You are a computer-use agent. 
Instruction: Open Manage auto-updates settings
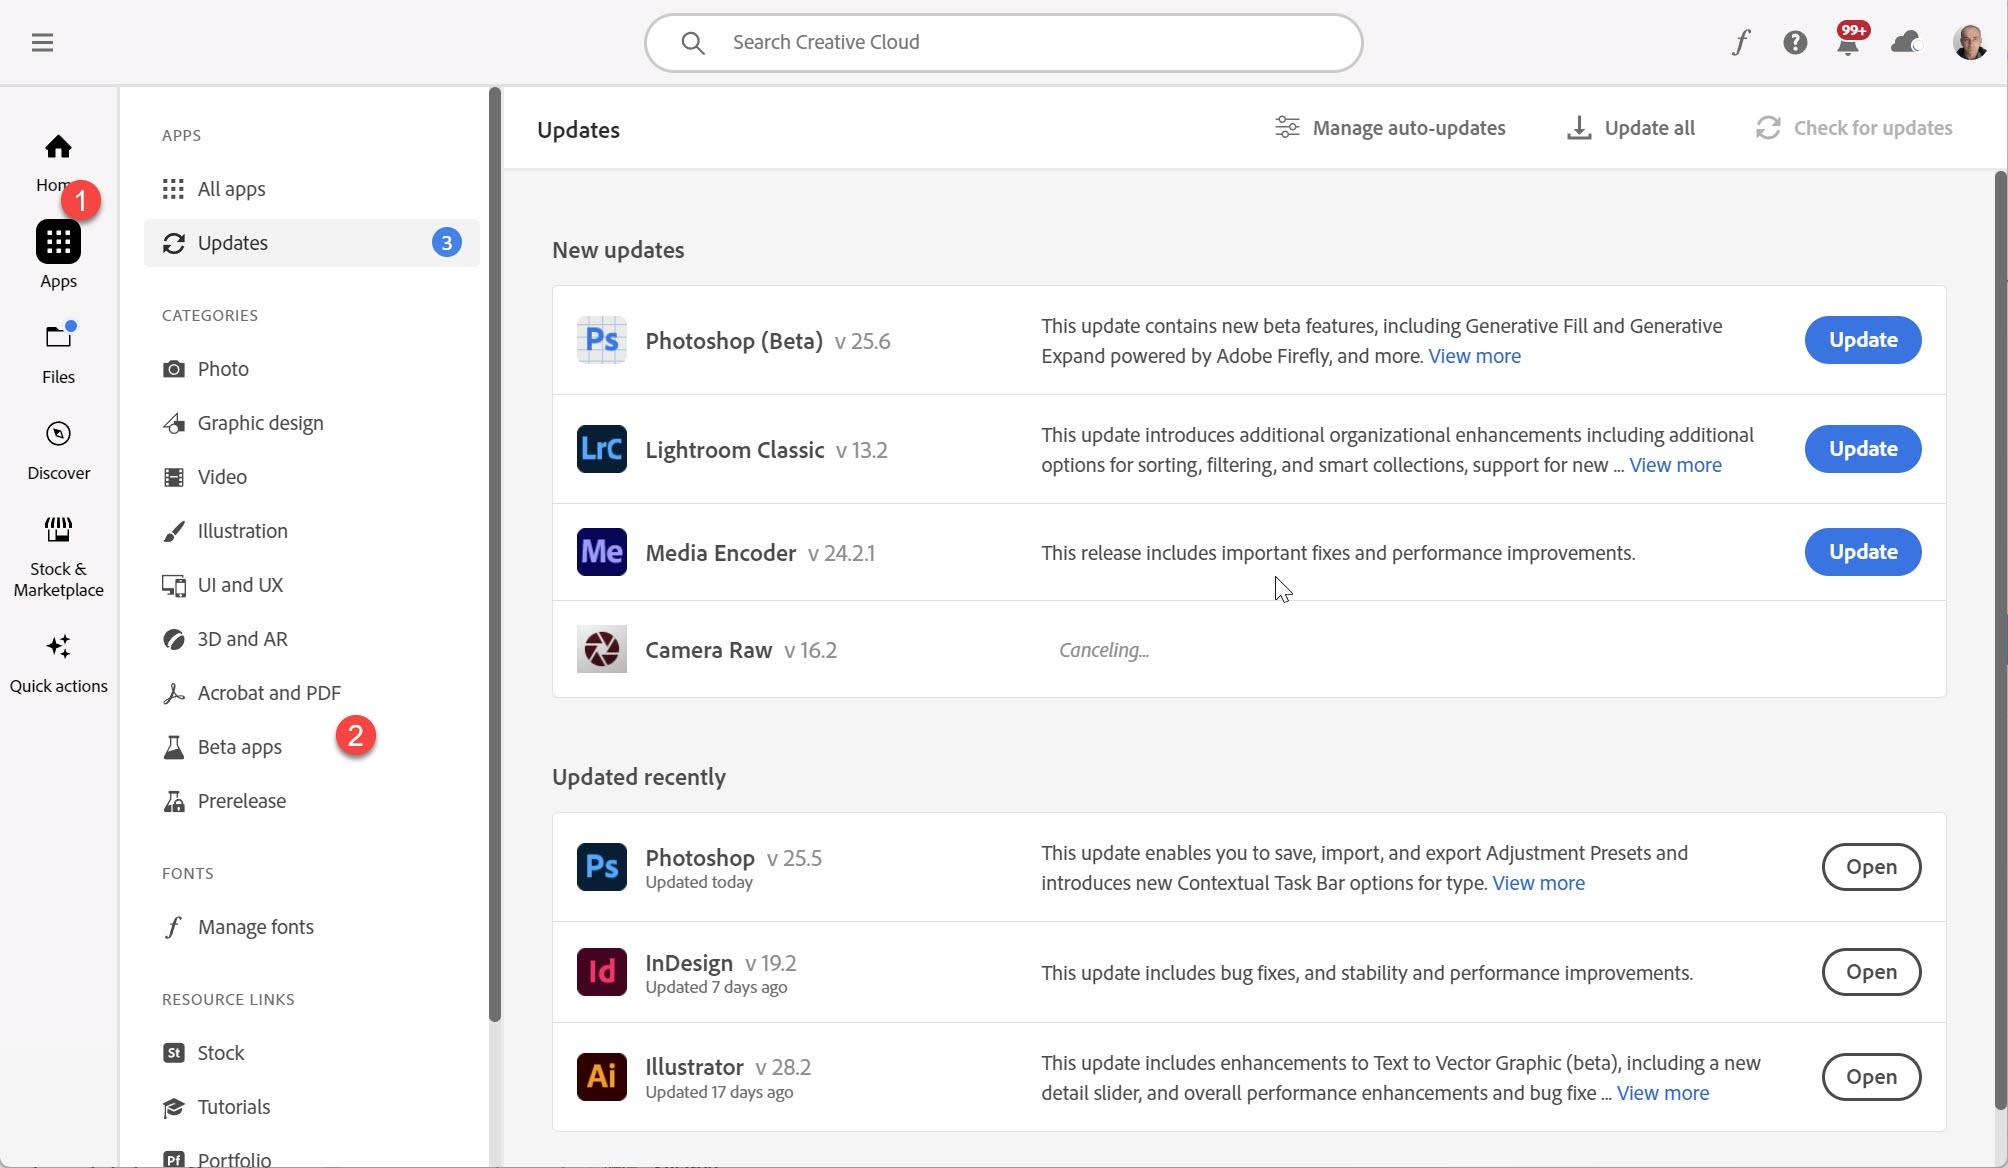click(x=1390, y=128)
